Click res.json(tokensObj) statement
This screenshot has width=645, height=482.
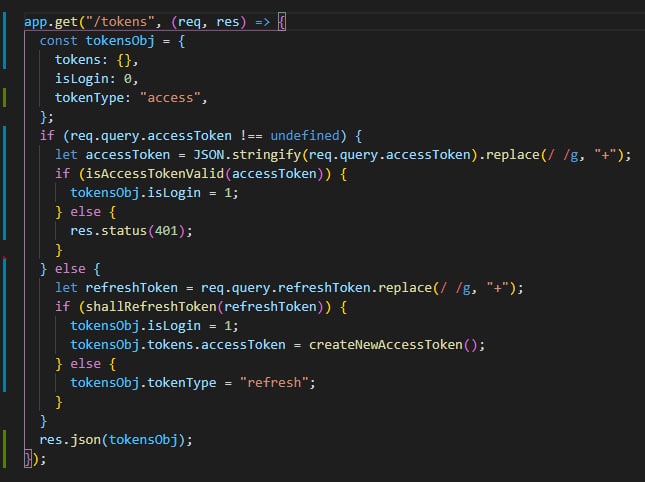116,440
